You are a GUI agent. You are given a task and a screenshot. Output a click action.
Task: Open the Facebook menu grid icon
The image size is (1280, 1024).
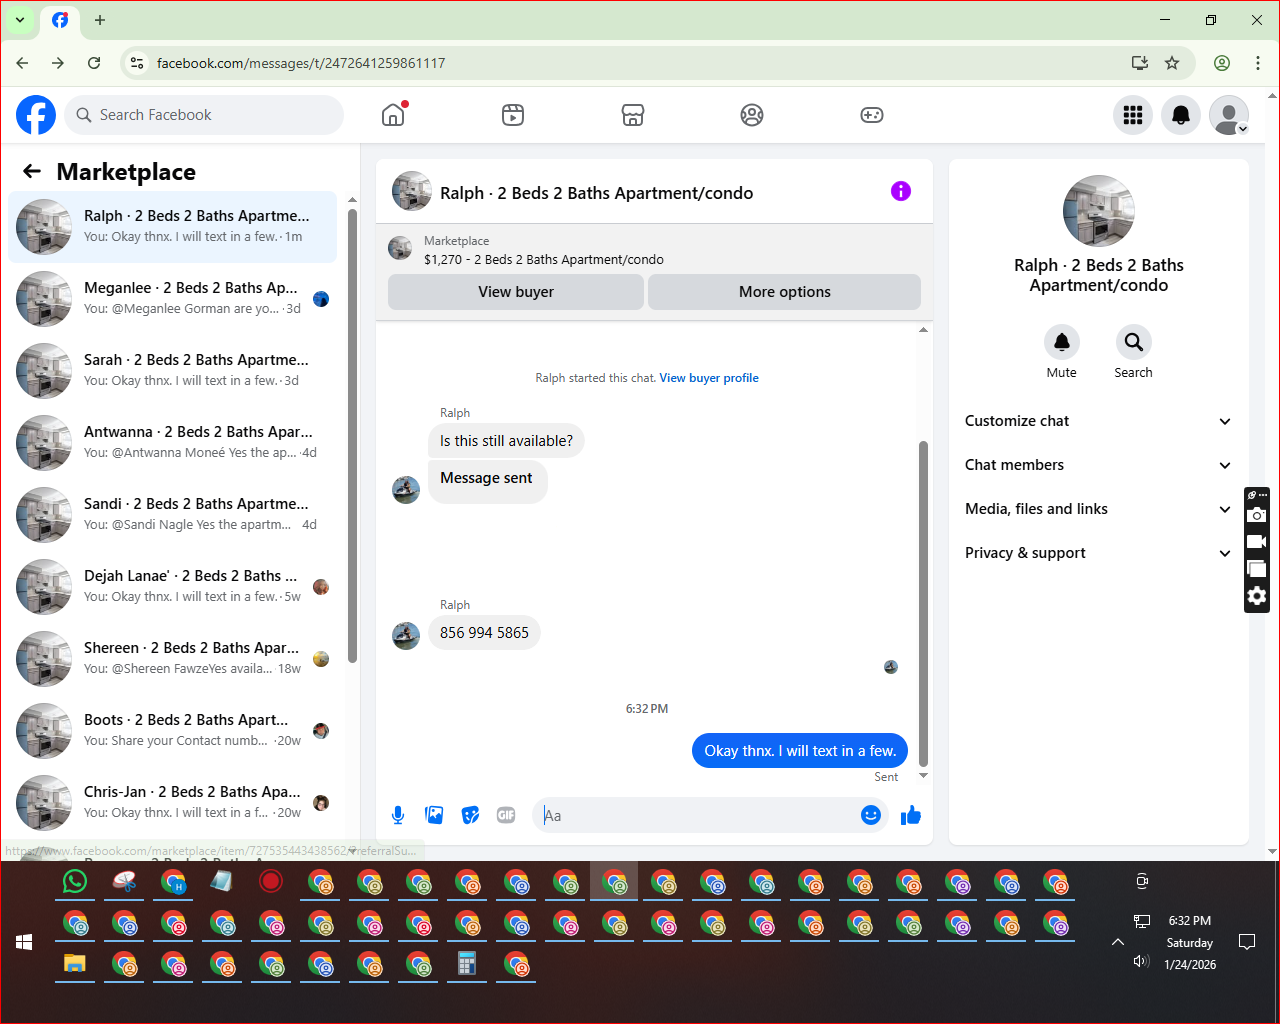pyautogui.click(x=1133, y=115)
